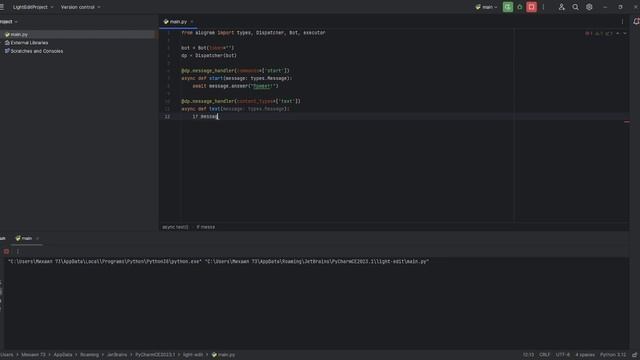Click 'Users' in the navigation bar

tap(7, 355)
